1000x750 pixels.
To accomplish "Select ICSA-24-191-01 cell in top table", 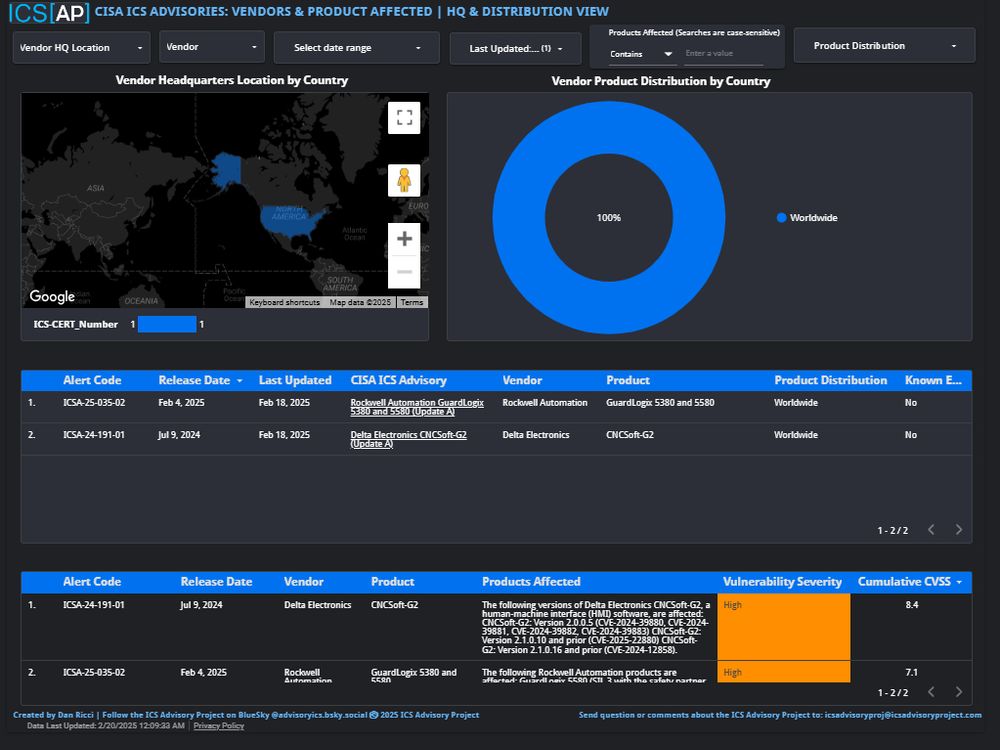I will [94, 434].
